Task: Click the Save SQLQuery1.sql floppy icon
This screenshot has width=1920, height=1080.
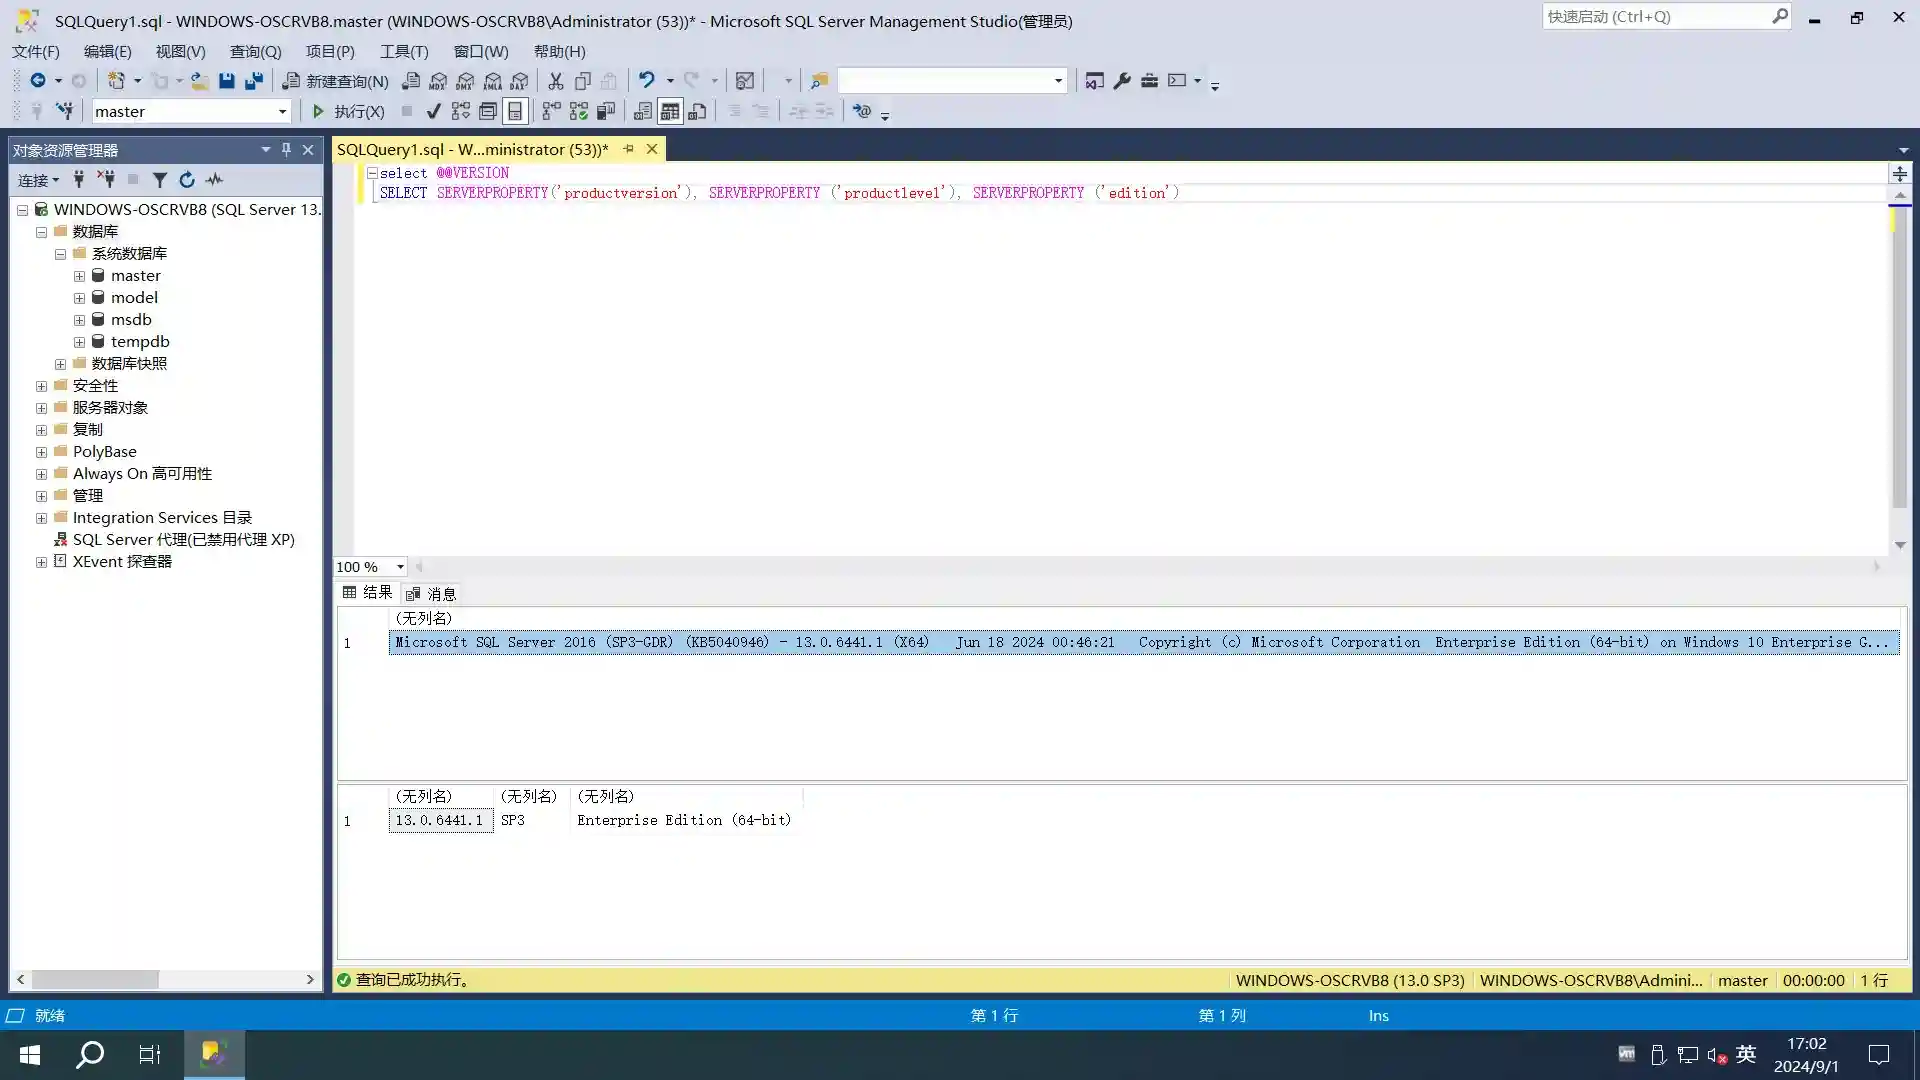Action: [x=227, y=81]
